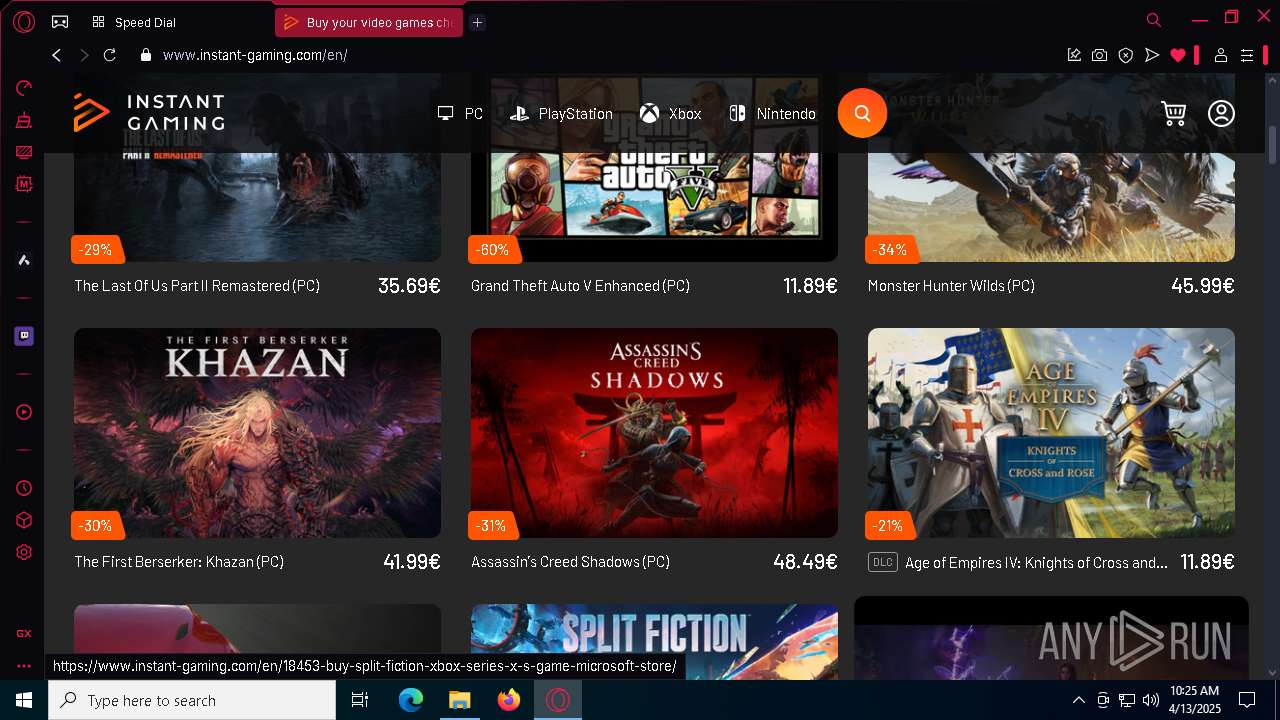The width and height of the screenshot is (1280, 720).
Task: Click the 48.49€ price
Action: tap(805, 562)
